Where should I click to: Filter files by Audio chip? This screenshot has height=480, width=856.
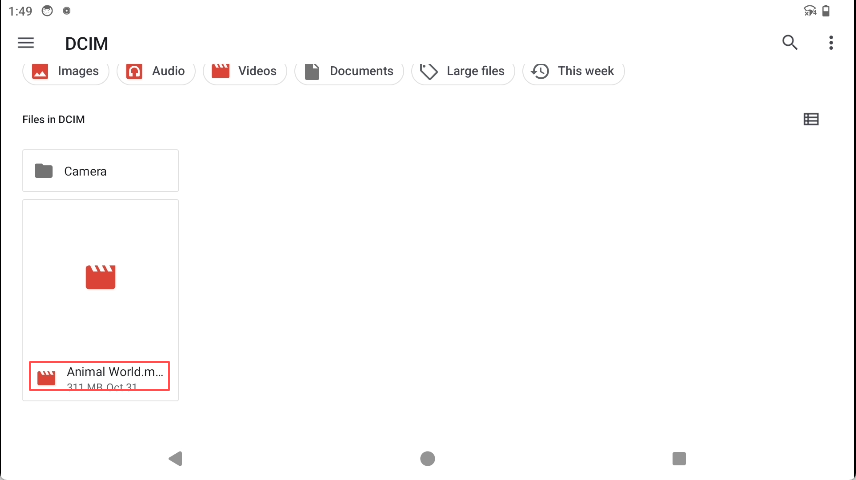point(156,71)
